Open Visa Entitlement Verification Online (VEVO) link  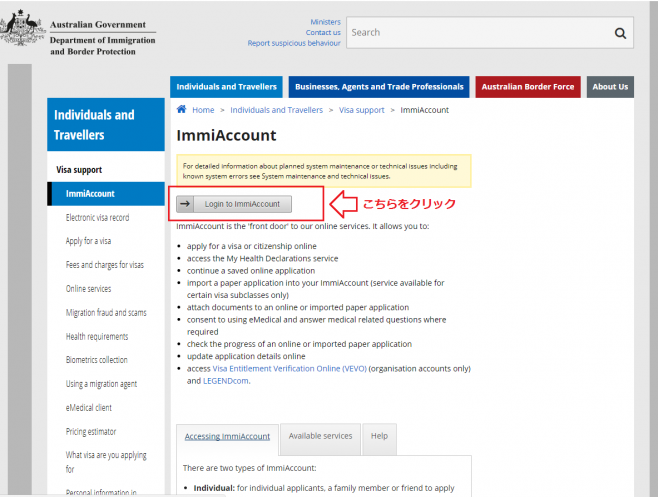[291, 368]
